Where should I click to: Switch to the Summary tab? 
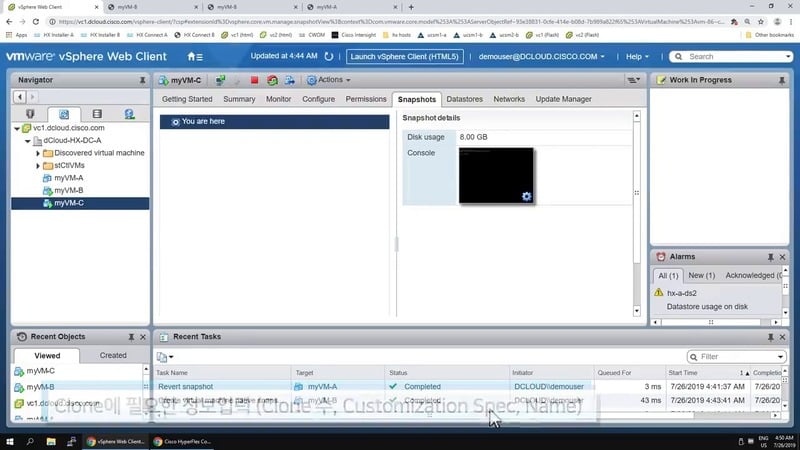(x=239, y=99)
